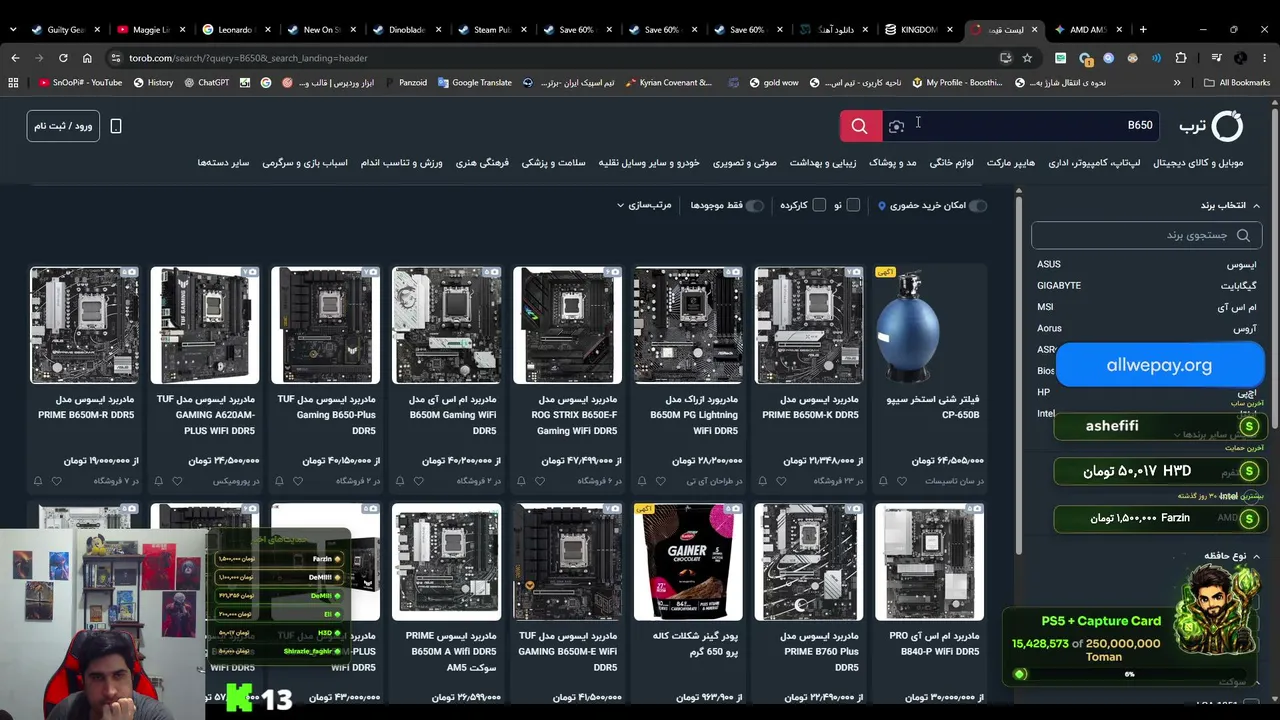Click bell icon on B650M PG Lightning card

coord(643,481)
